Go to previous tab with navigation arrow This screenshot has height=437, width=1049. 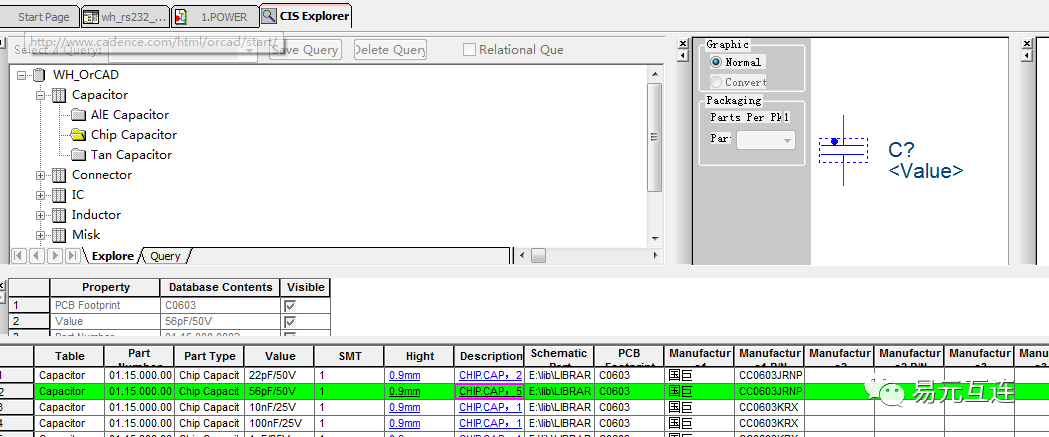click(36, 256)
